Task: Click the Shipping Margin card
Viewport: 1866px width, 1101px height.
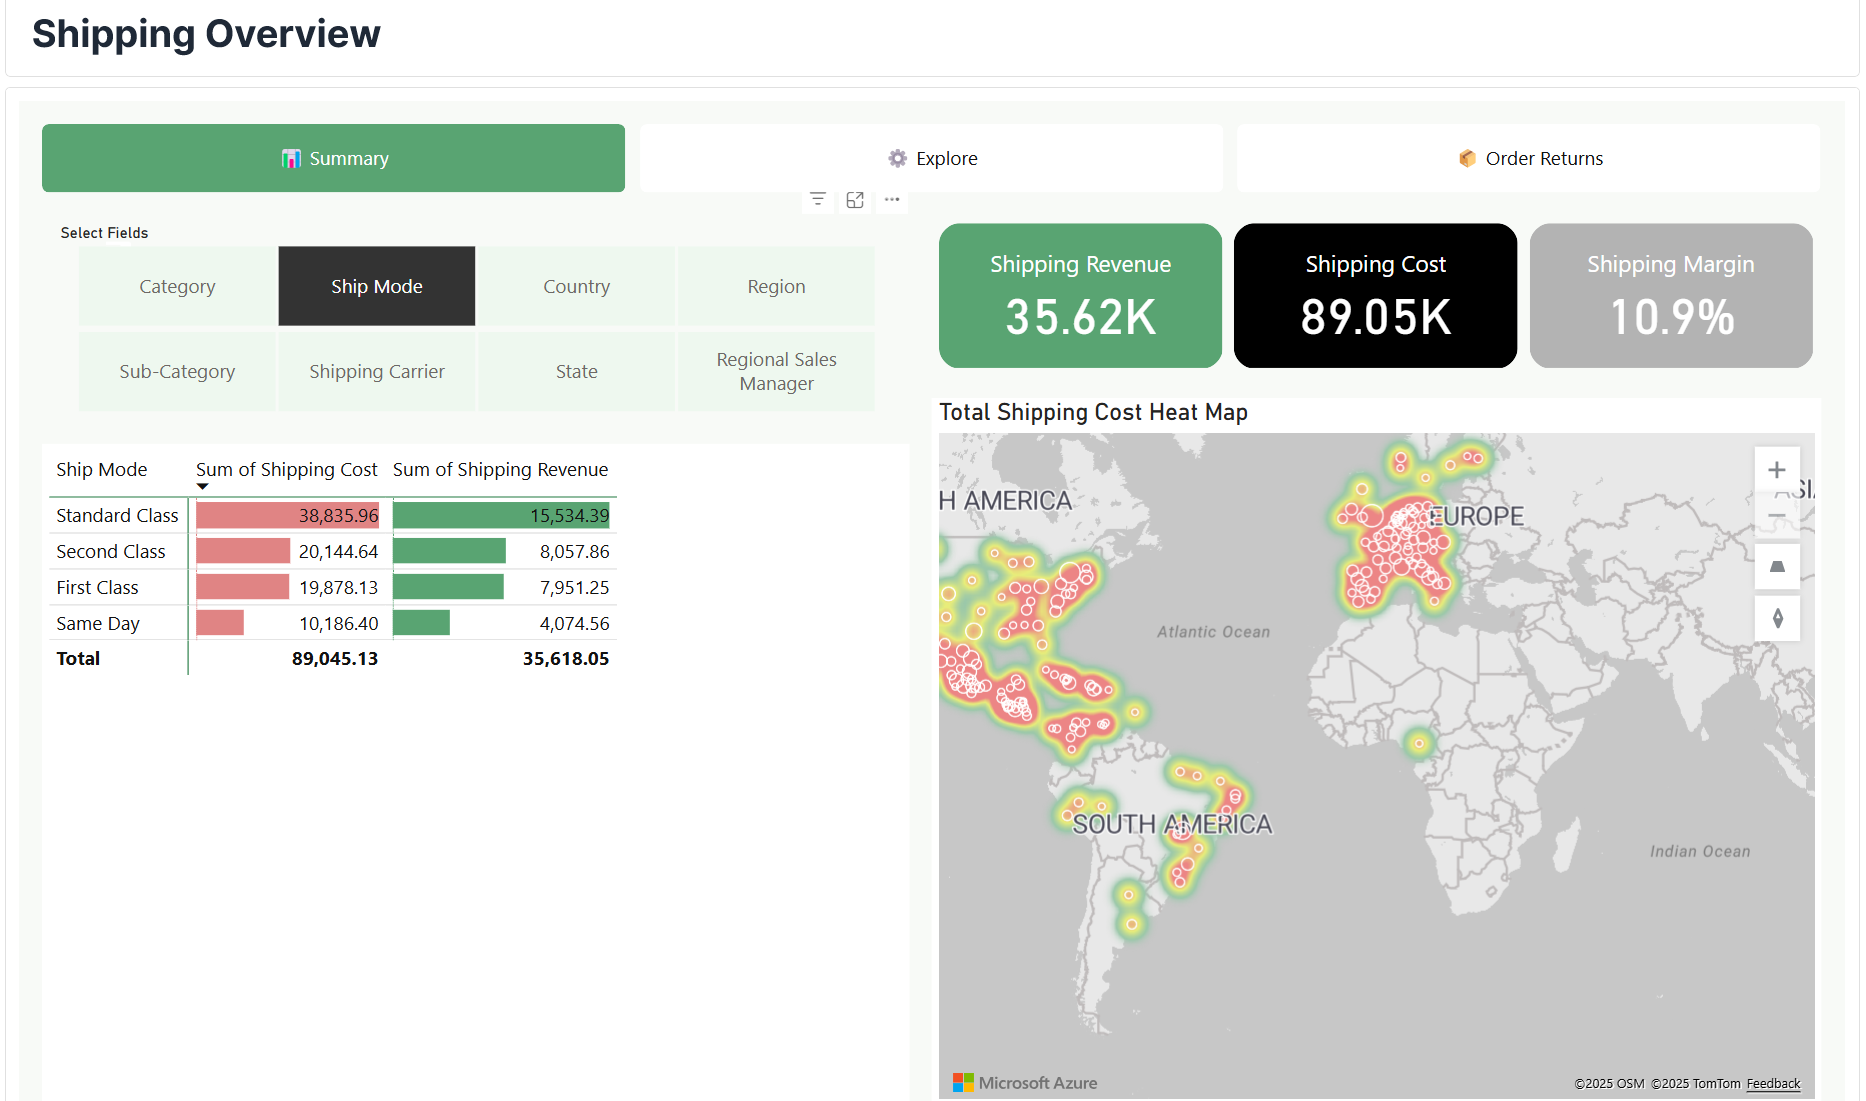Action: [1671, 295]
